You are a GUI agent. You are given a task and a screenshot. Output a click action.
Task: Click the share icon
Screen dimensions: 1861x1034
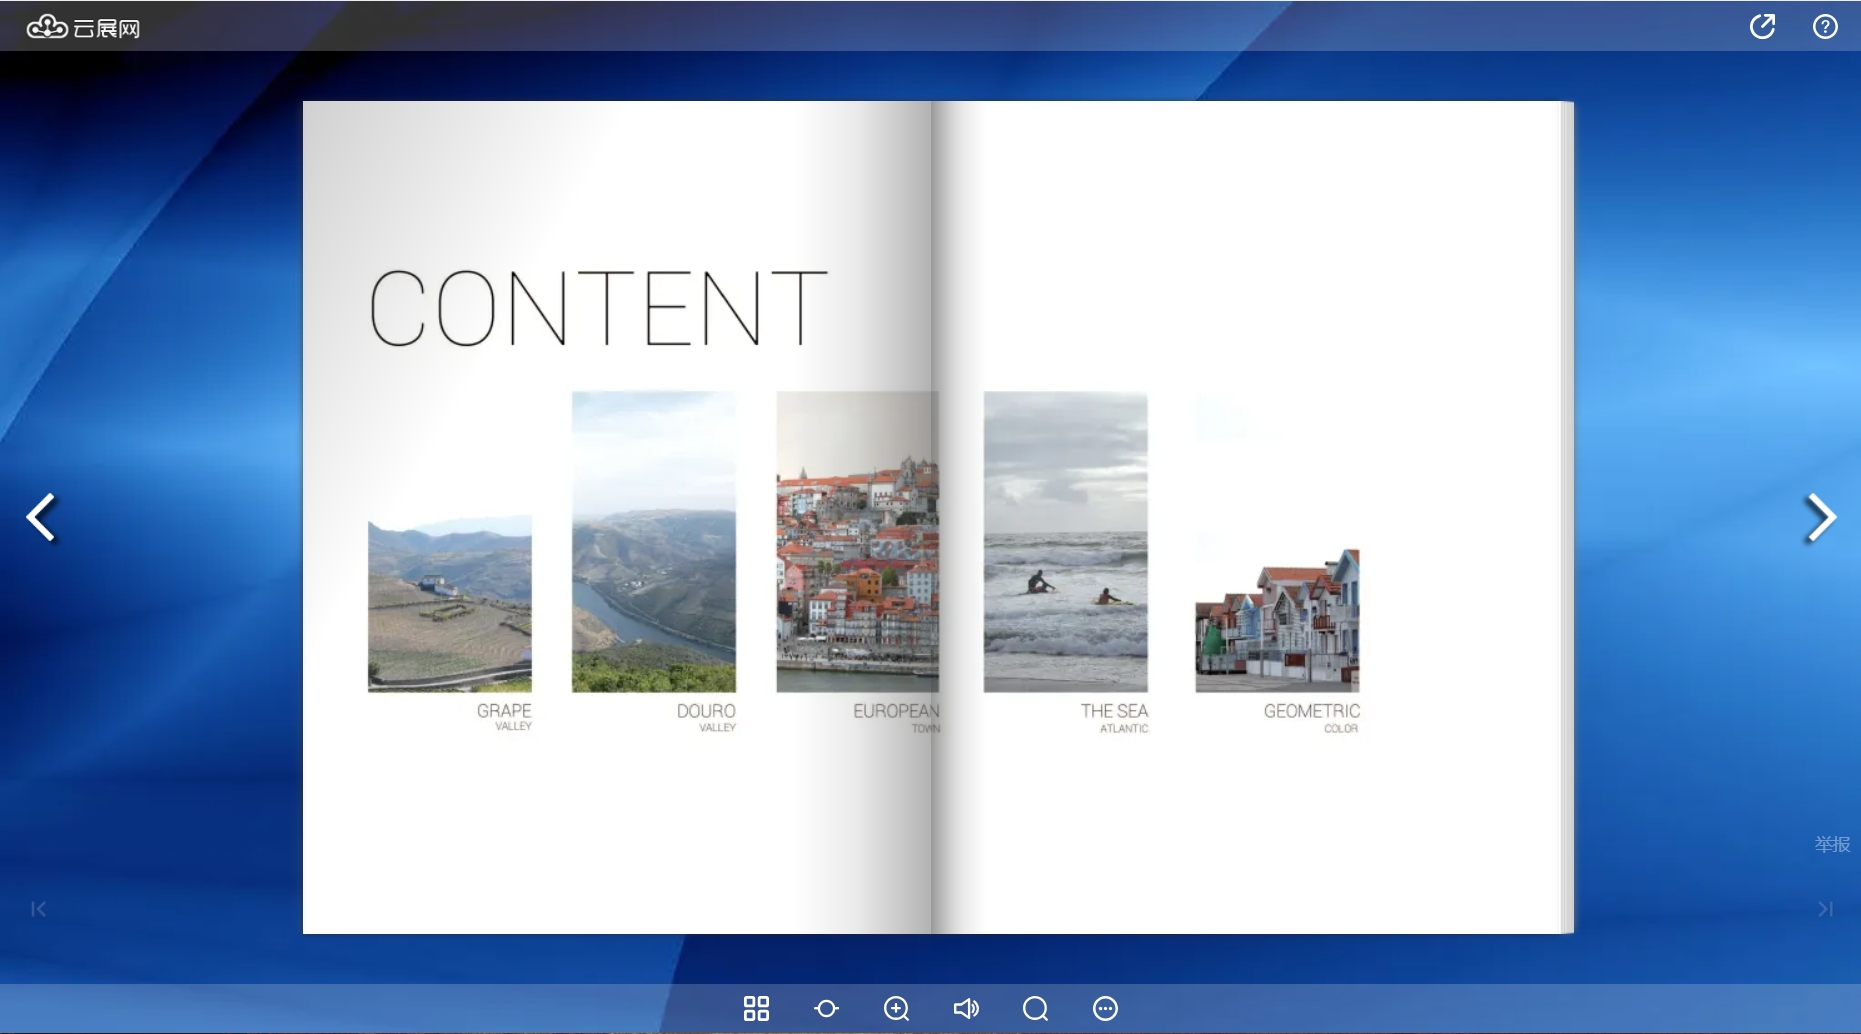[1762, 27]
